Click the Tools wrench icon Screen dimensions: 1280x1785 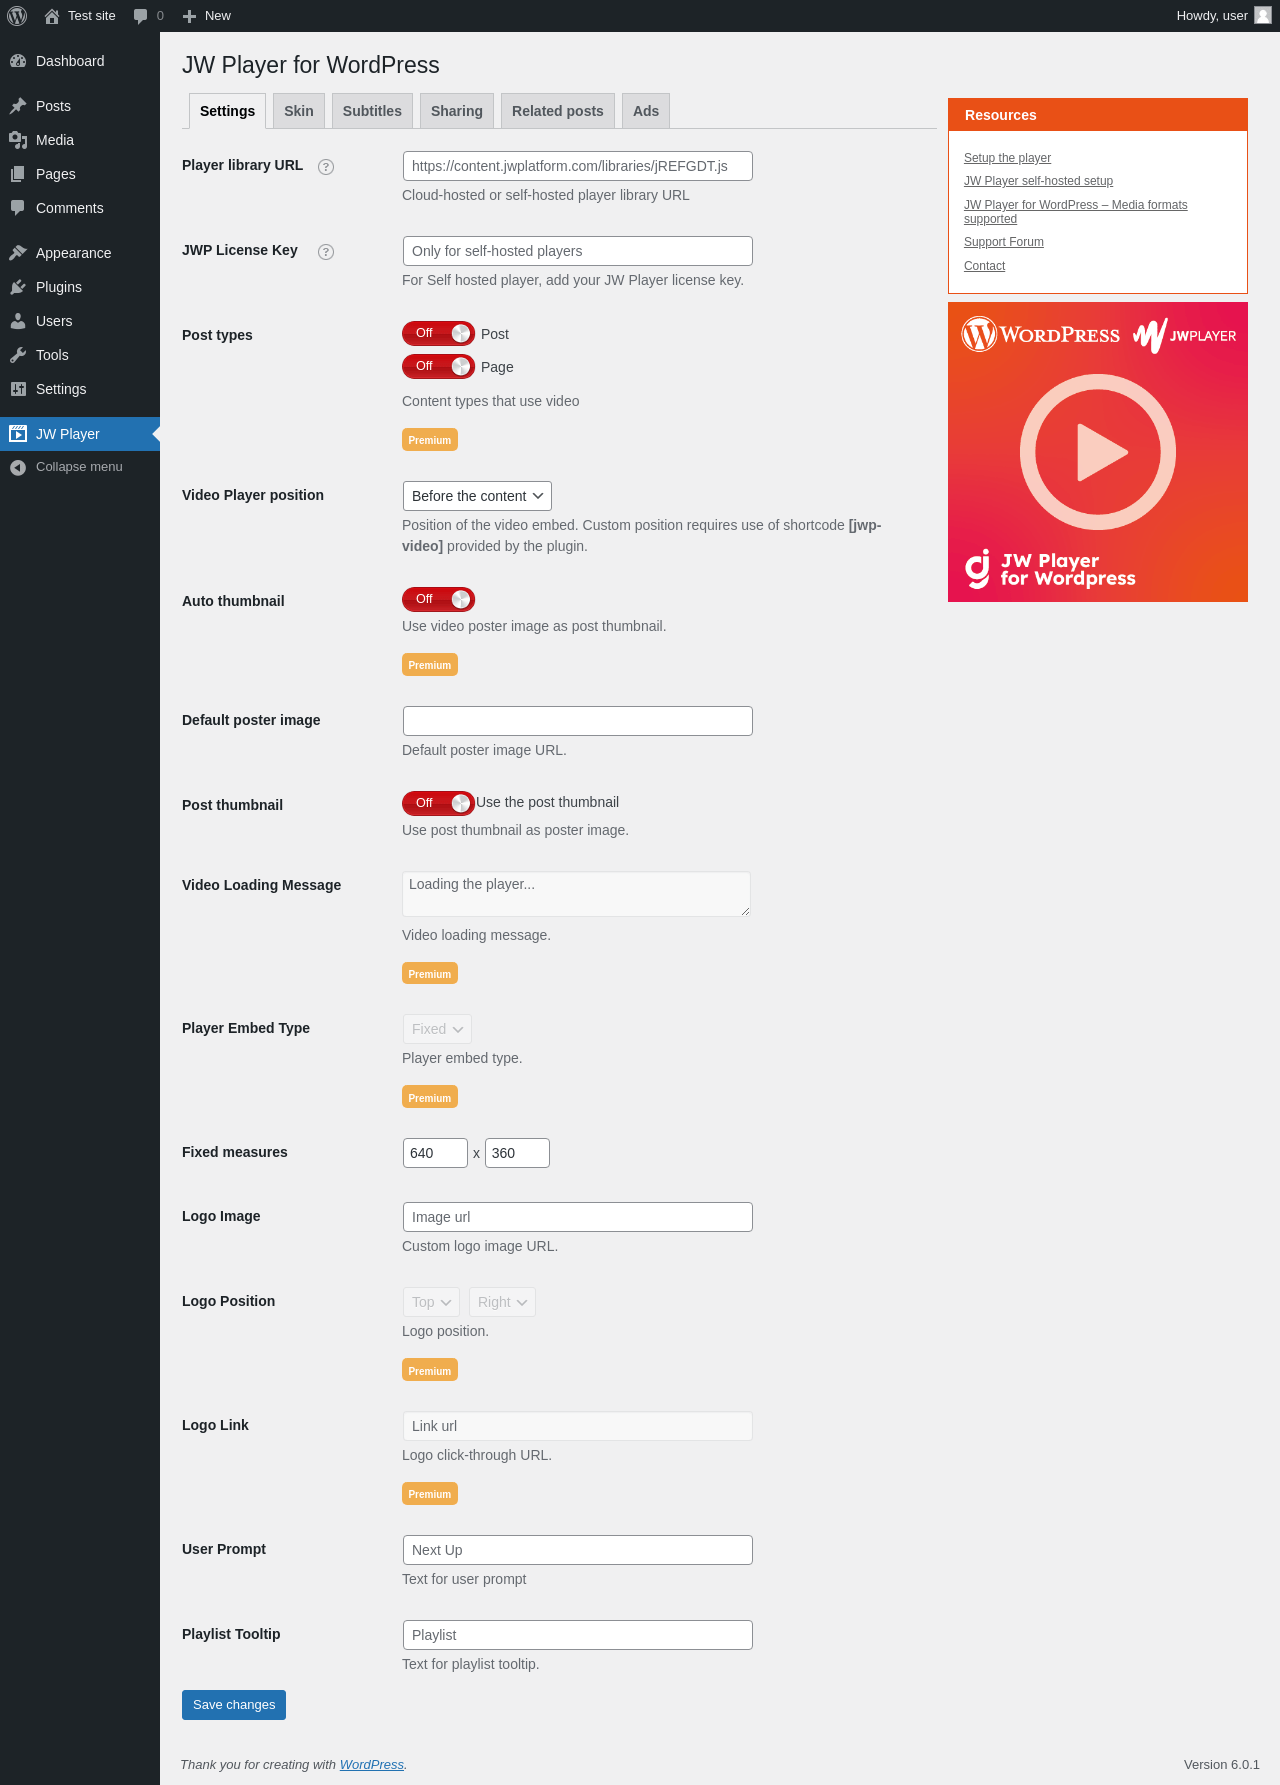(18, 355)
